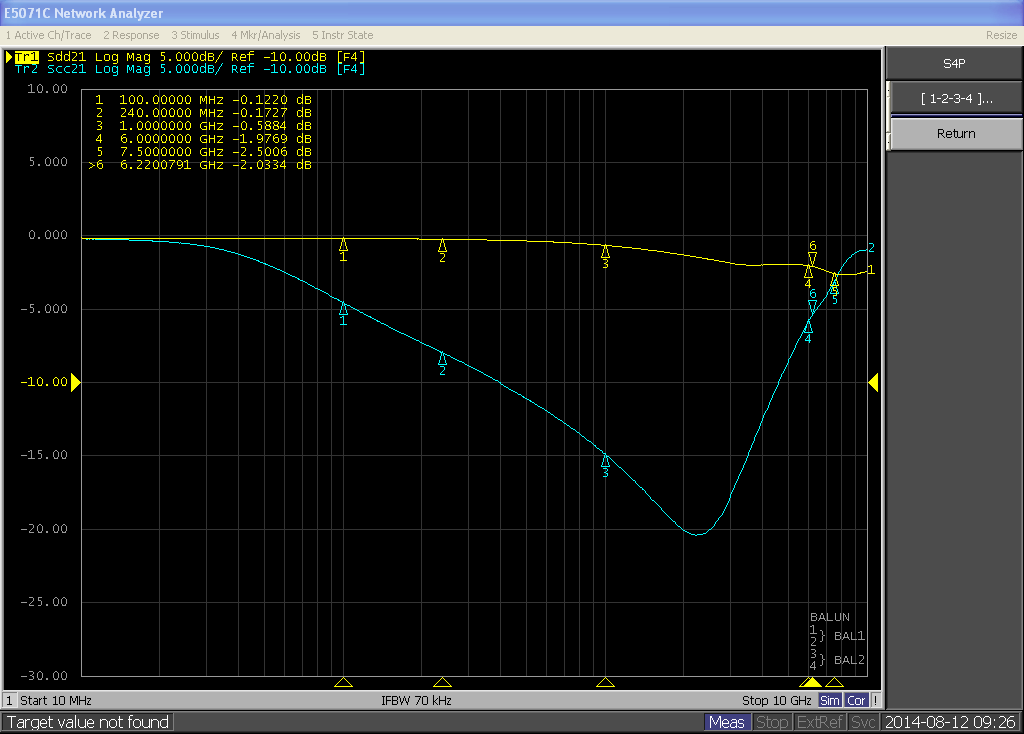Click the Return softkey
This screenshot has height=734, width=1024.
pos(955,134)
